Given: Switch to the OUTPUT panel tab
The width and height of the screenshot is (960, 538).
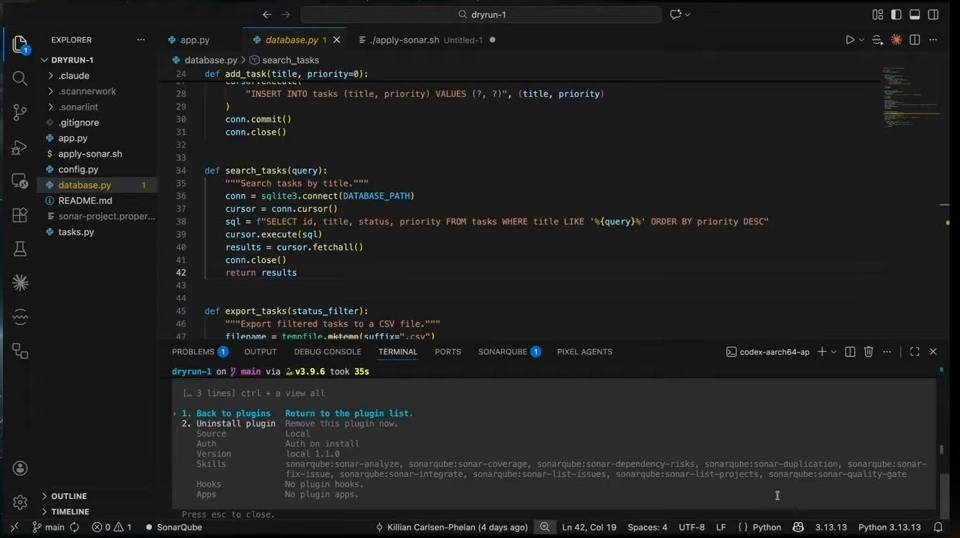Looking at the screenshot, I should coord(260,352).
